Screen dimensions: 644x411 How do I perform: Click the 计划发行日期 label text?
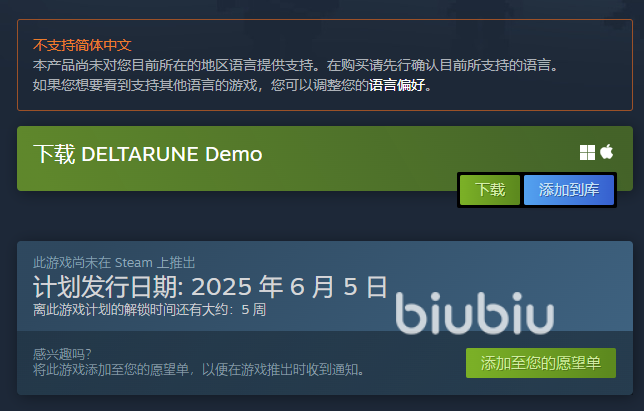pos(108,287)
